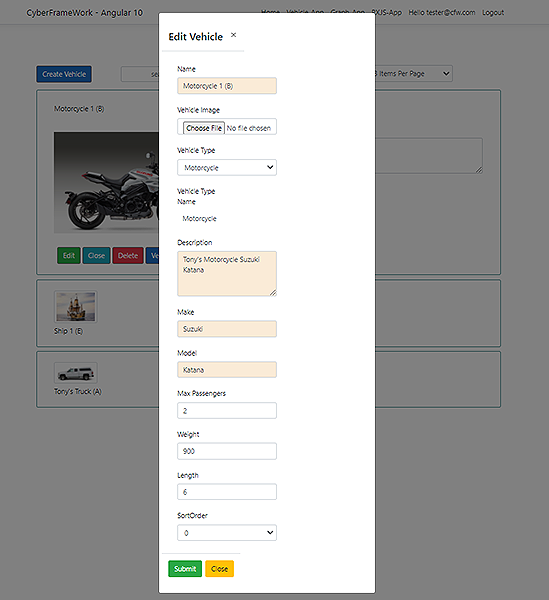This screenshot has height=600, width=549.
Task: Open the Vehicle Type dropdown
Action: [227, 168]
